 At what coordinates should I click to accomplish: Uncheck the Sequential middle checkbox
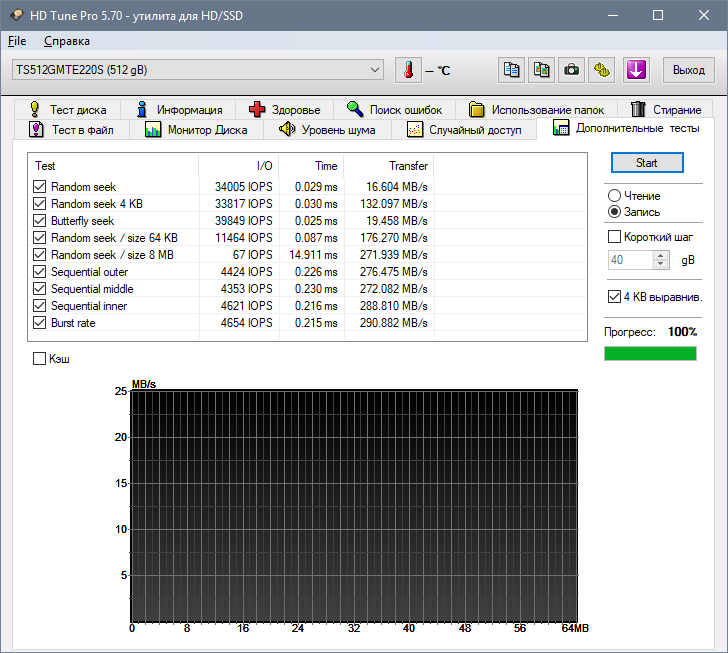[x=39, y=288]
